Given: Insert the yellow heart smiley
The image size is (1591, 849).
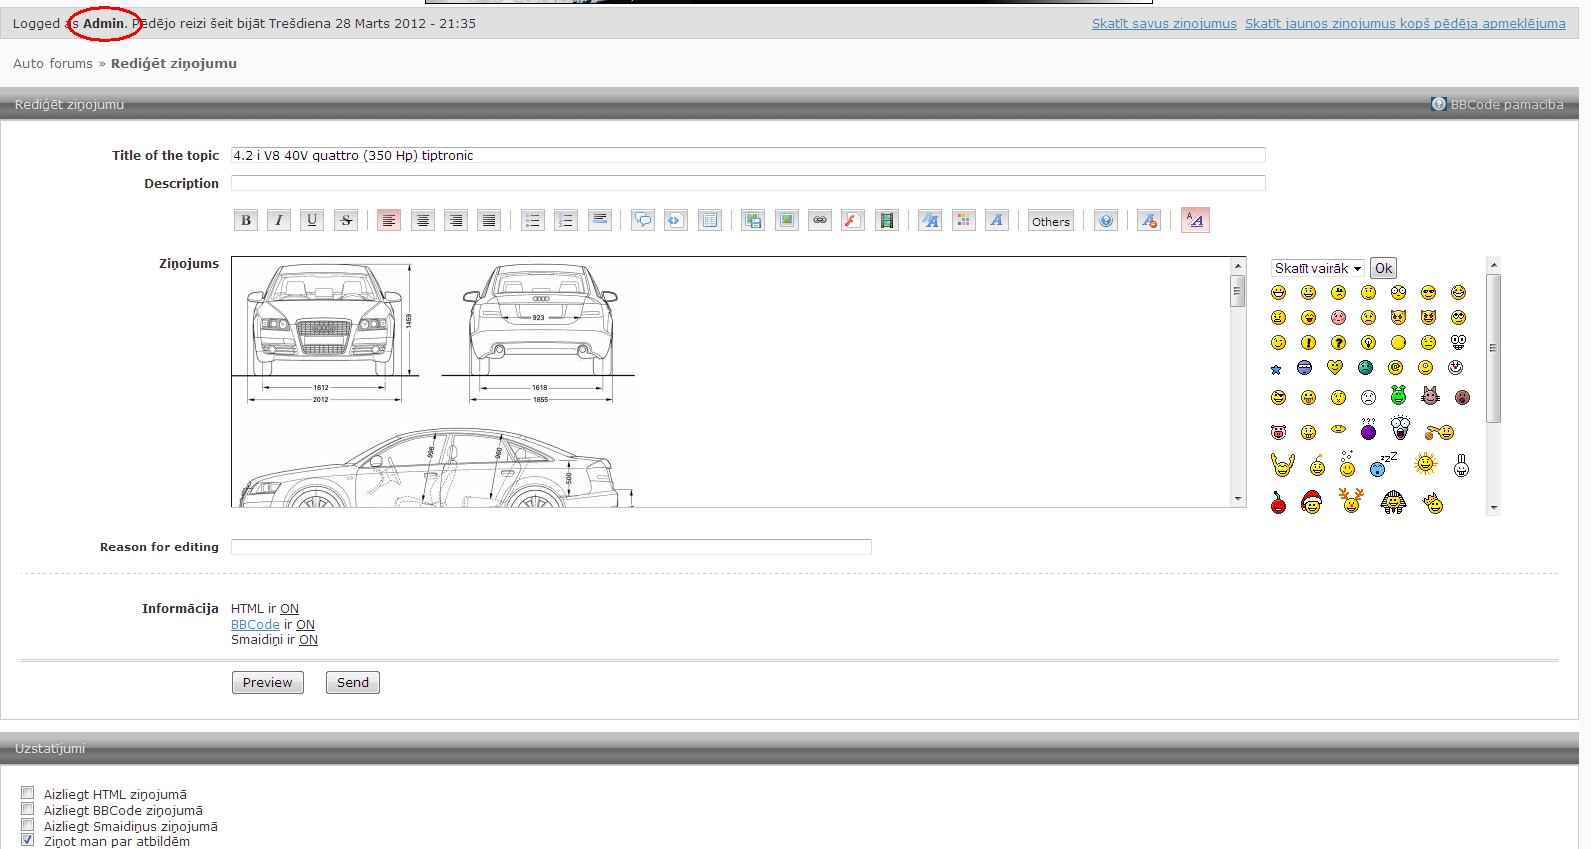Looking at the screenshot, I should (1335, 367).
